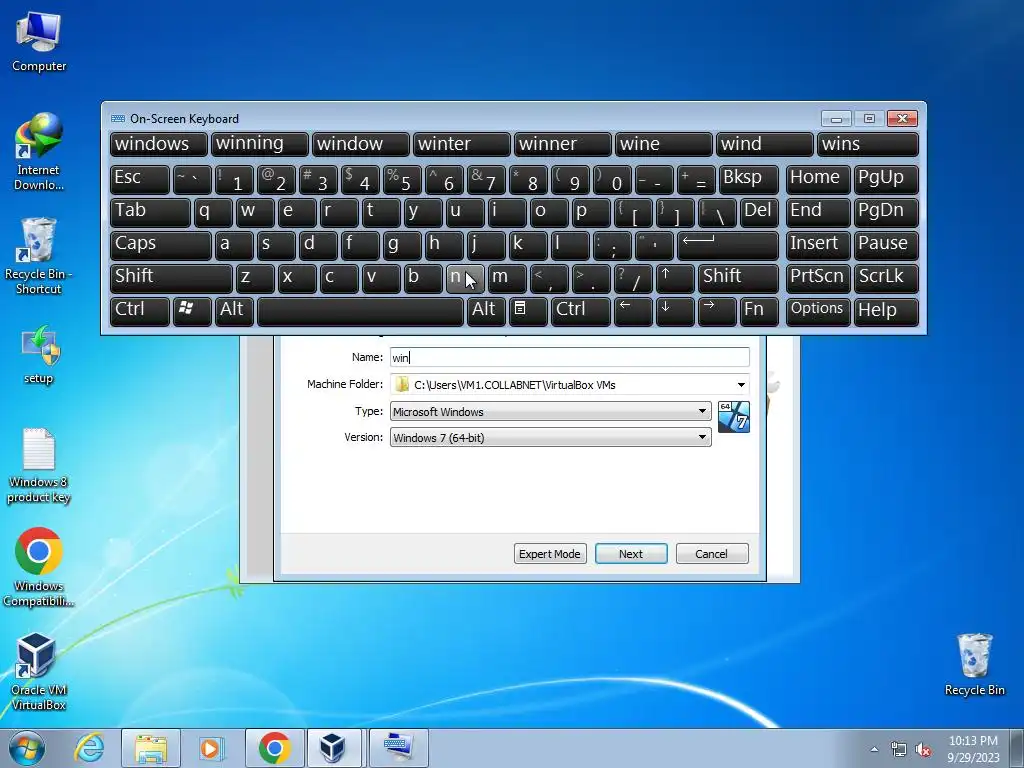Screen dimensions: 1024x768
Task: Click the left arrow key
Action: point(633,311)
